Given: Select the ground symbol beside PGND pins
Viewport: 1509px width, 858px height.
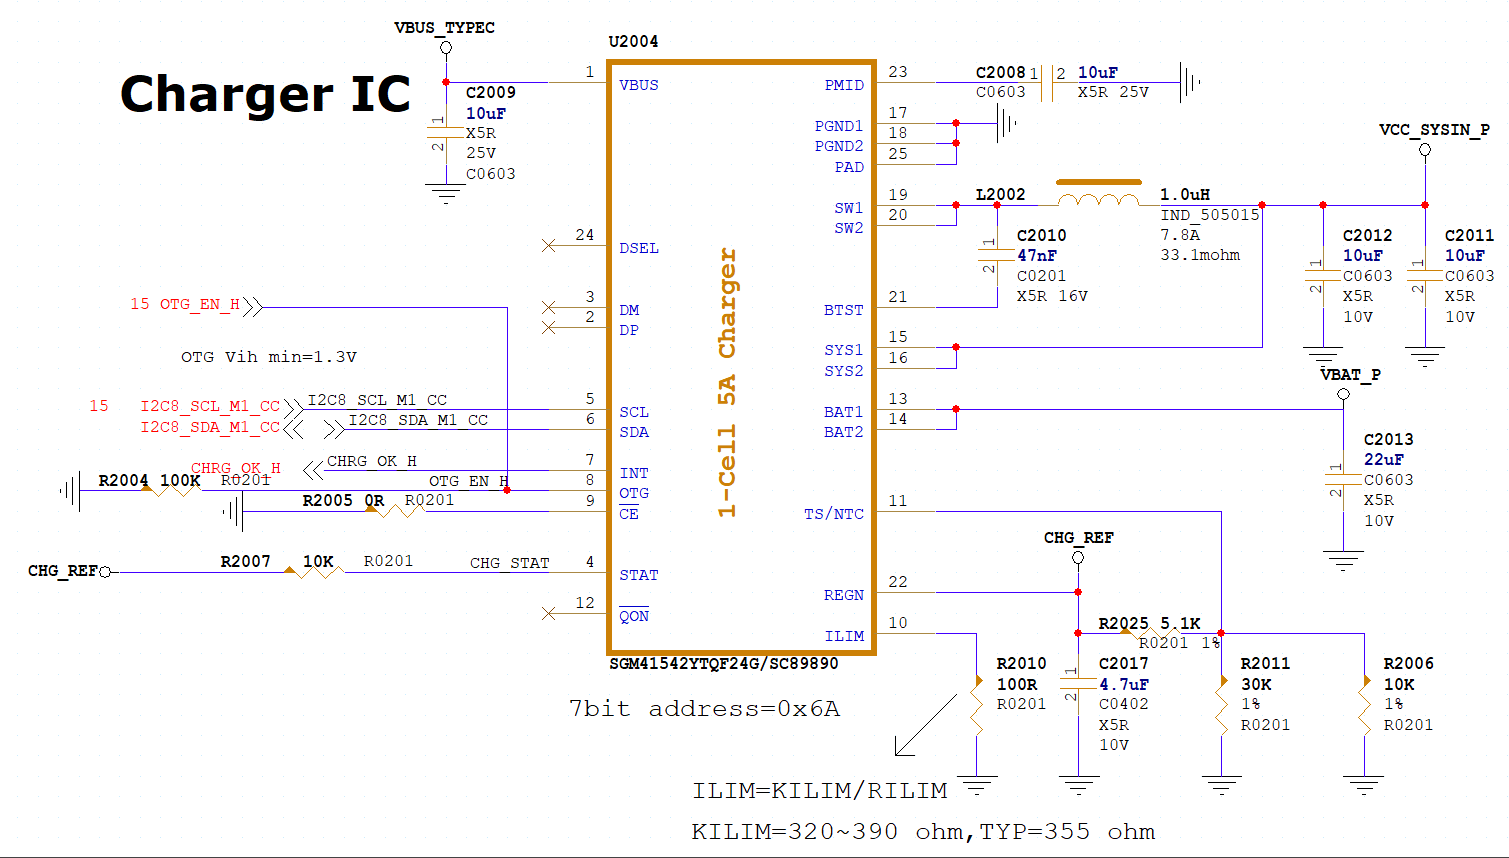Looking at the screenshot, I should [x=1006, y=124].
